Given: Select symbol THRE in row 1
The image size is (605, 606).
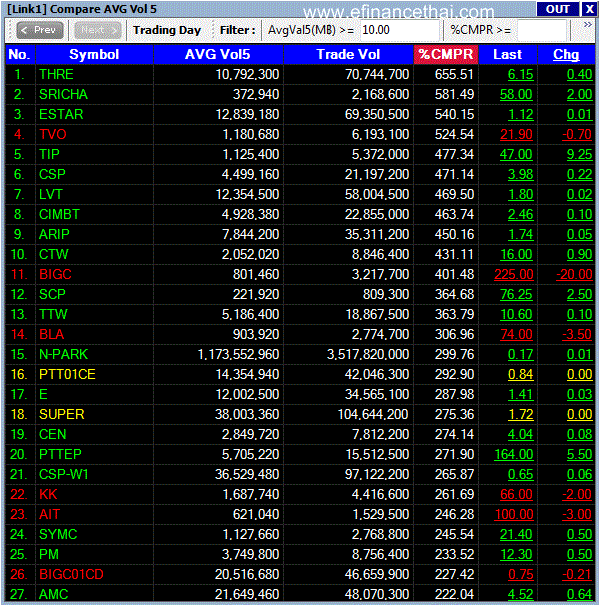Looking at the screenshot, I should point(56,74).
